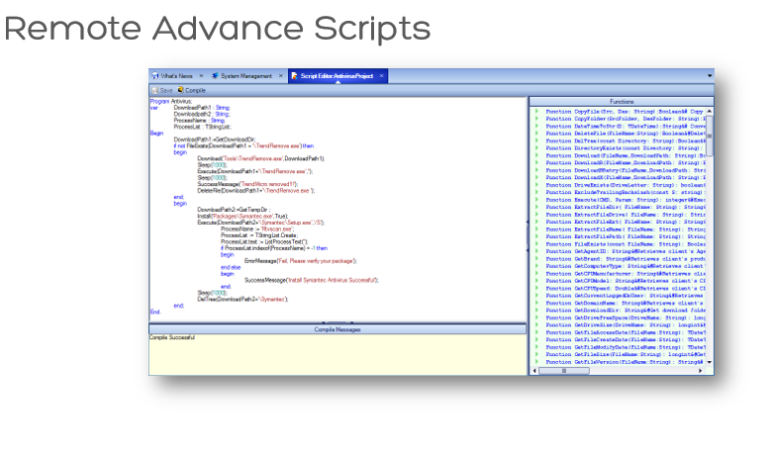Open the tab list dropdown arrow
This screenshot has height=455, width=768.
point(709,76)
